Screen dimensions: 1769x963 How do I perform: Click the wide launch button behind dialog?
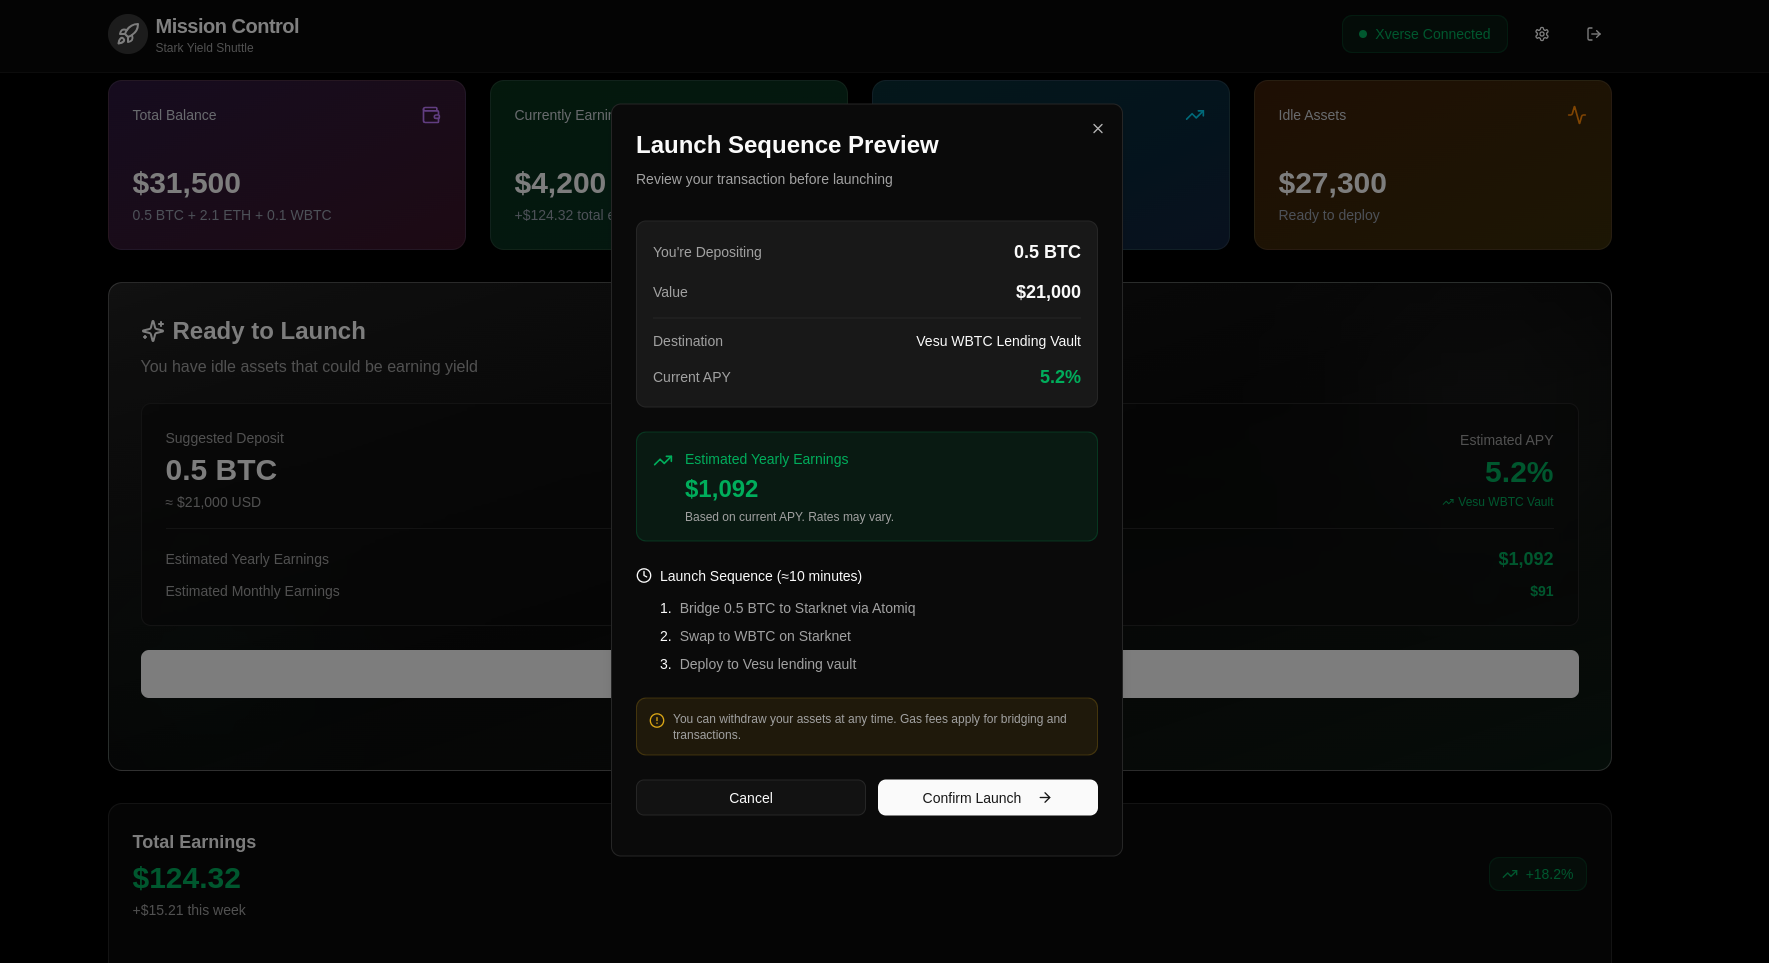coord(860,674)
